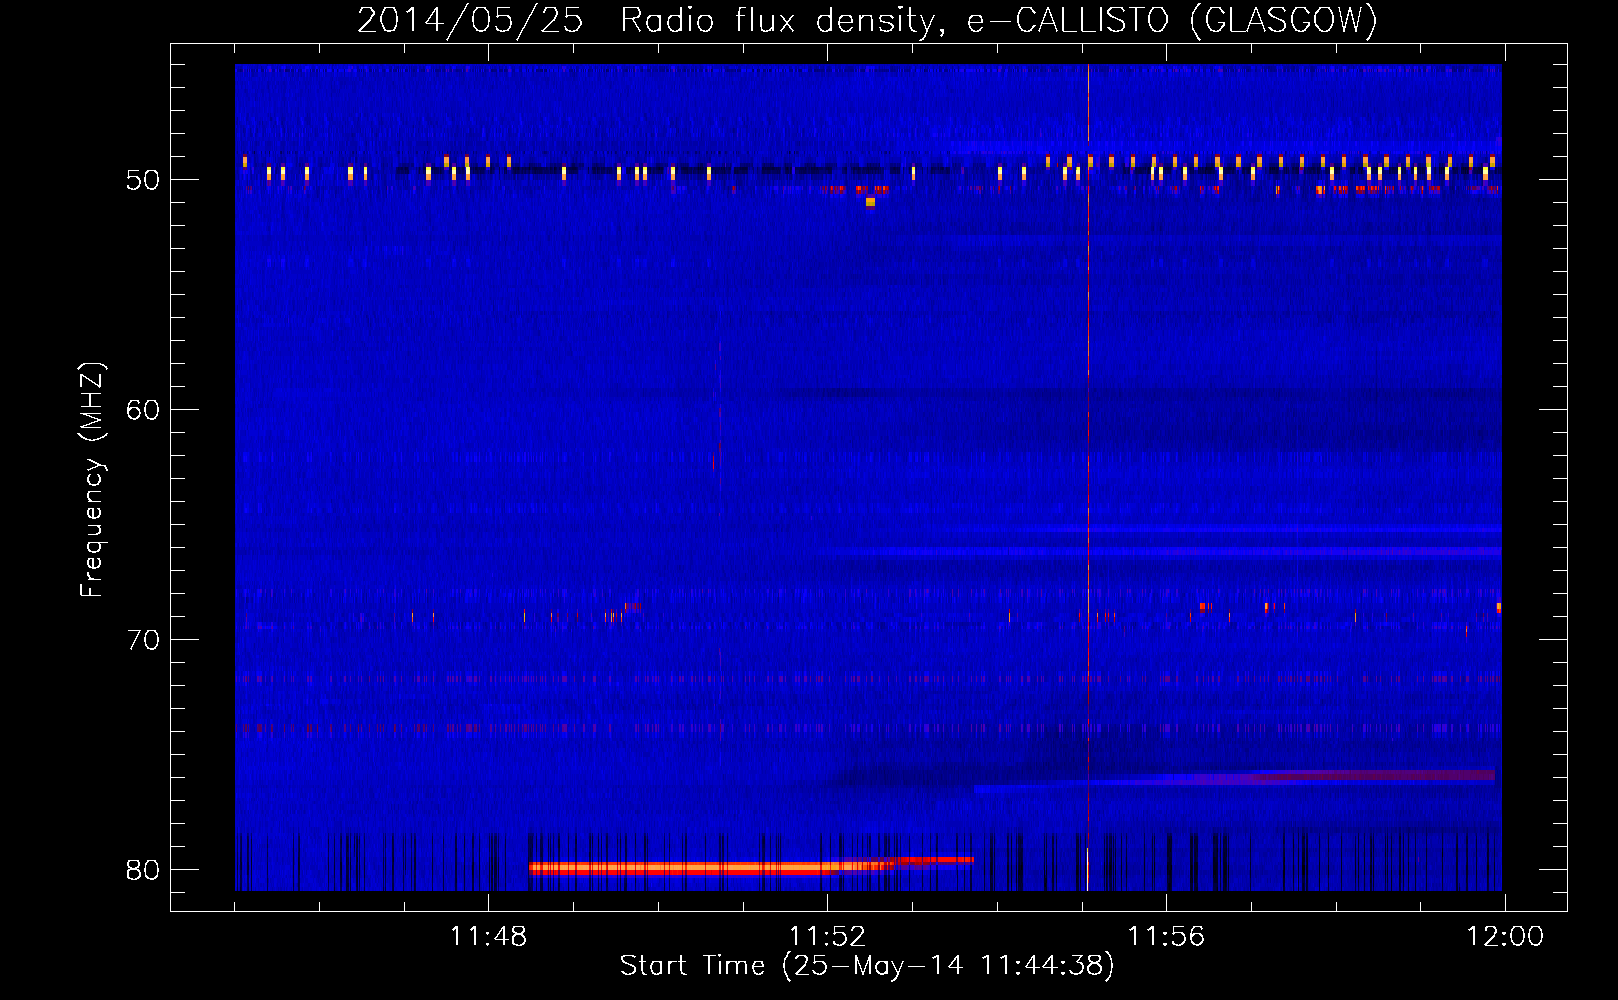This screenshot has height=1000, width=1618.
Task: Click the 80 frequency tick label
Action: tap(143, 870)
